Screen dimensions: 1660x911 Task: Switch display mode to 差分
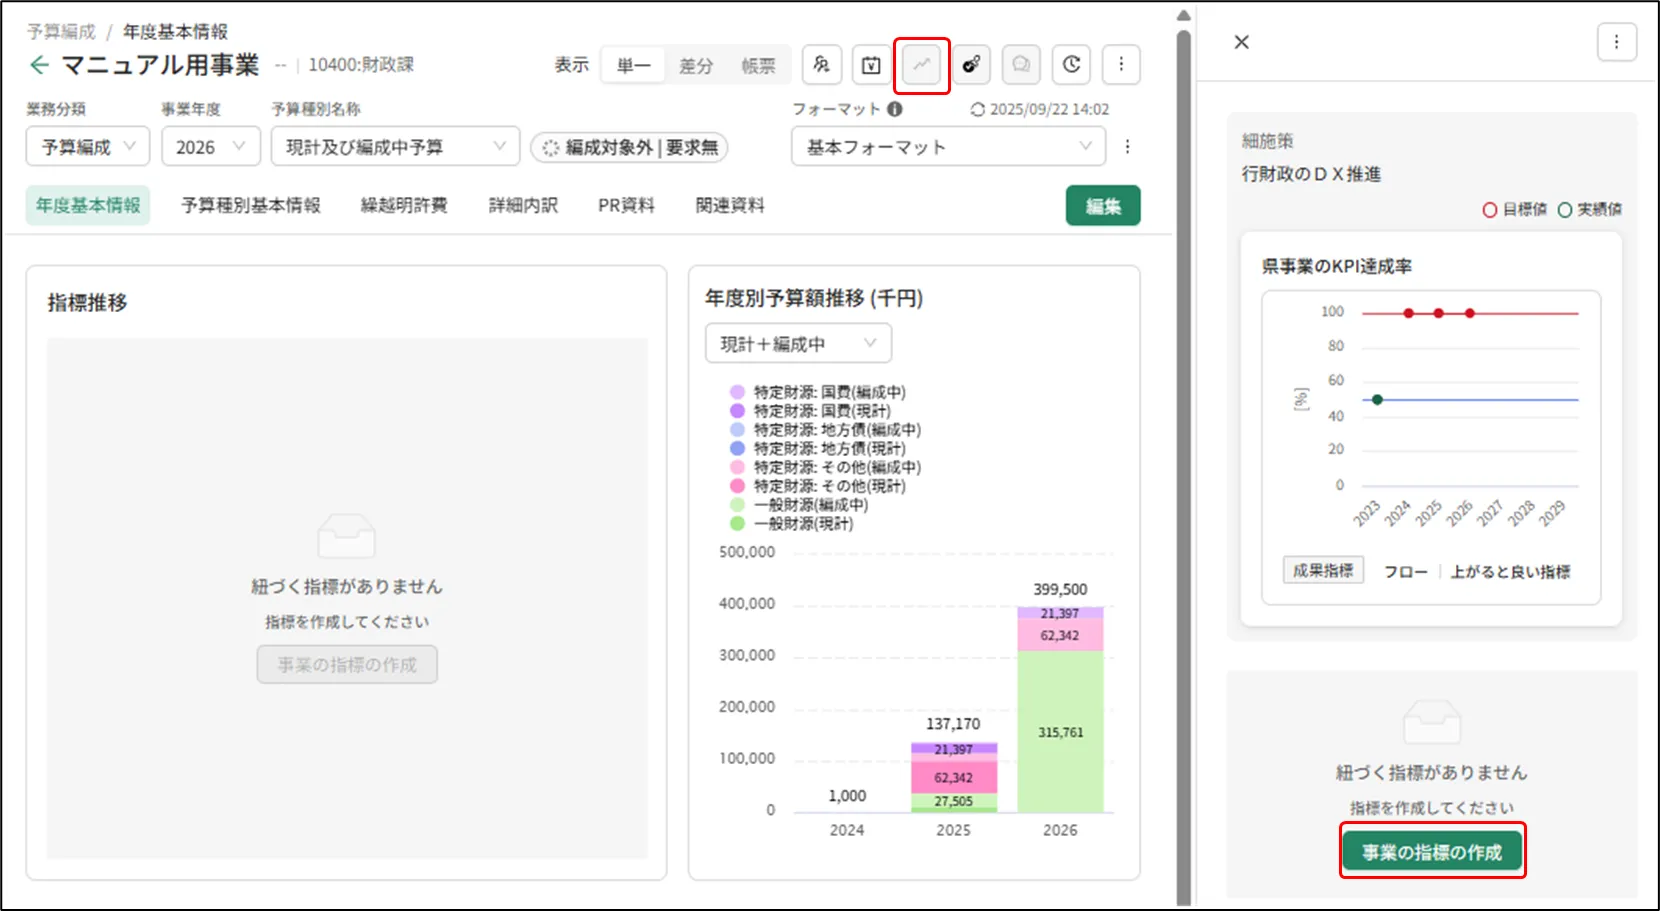pyautogui.click(x=696, y=66)
